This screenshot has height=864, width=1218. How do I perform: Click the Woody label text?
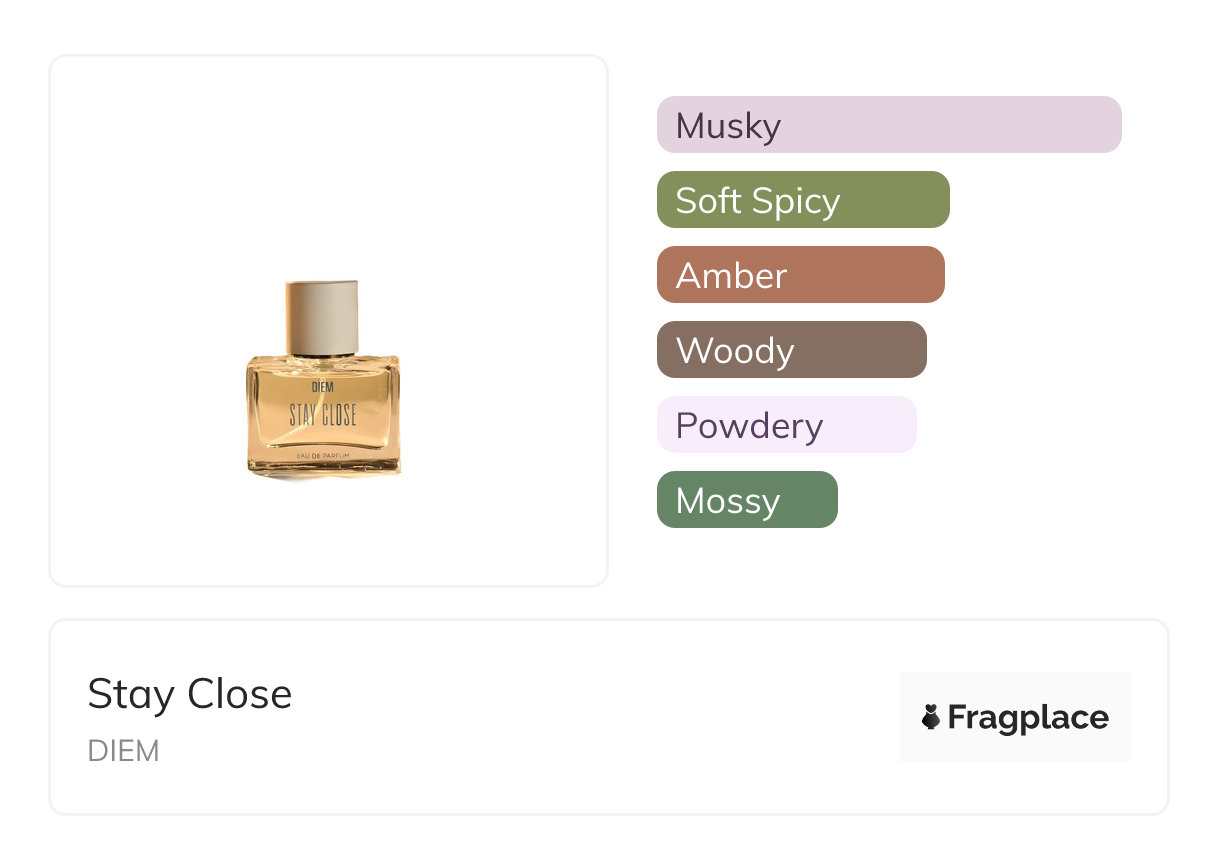735,351
